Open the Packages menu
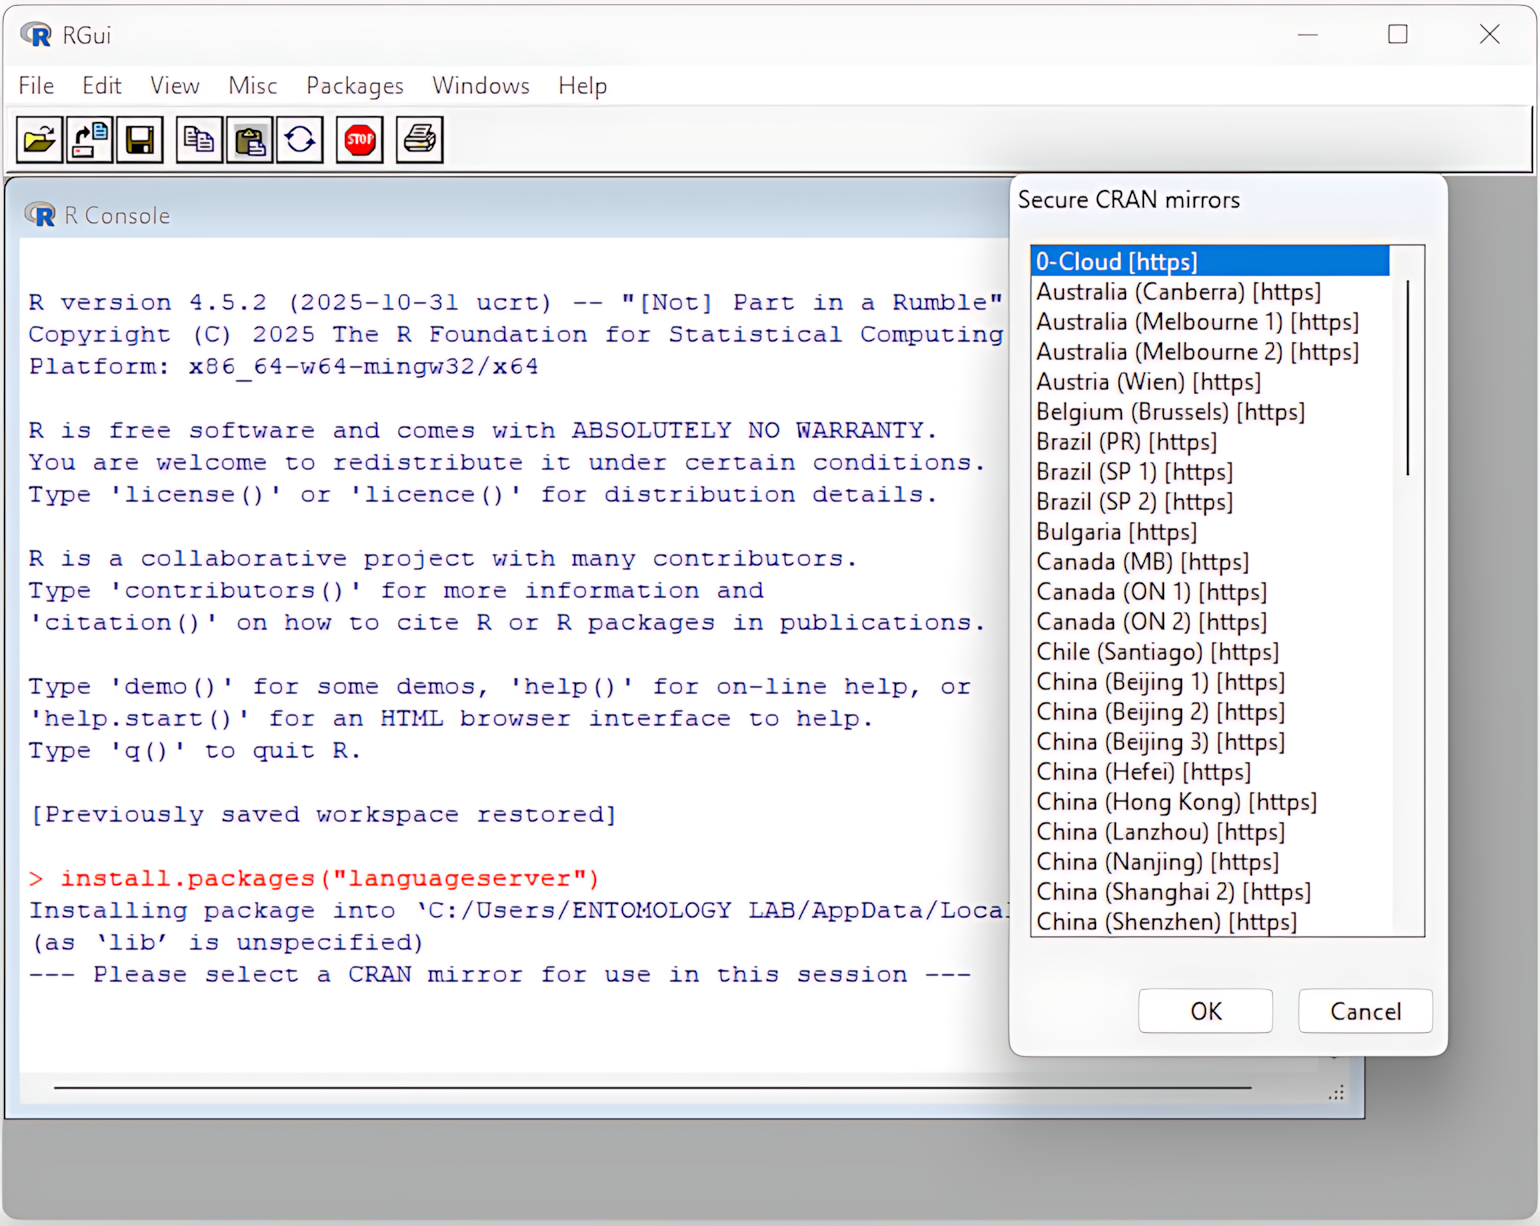This screenshot has height=1226, width=1540. point(354,86)
